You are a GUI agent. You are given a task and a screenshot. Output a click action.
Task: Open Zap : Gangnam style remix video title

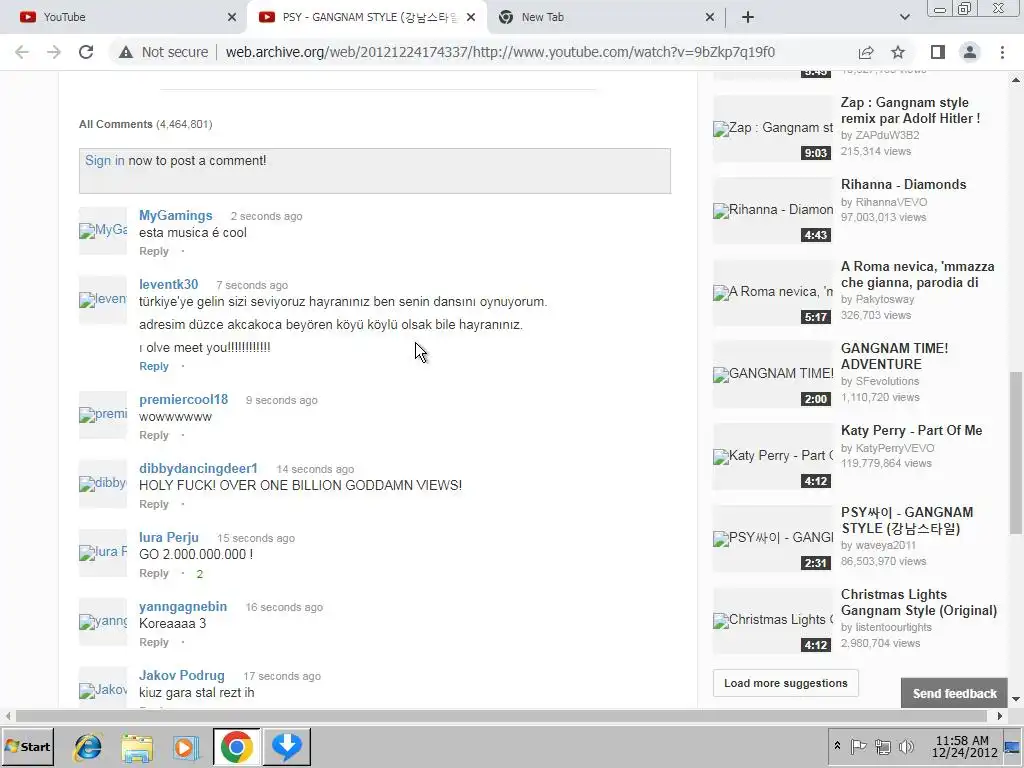point(910,110)
